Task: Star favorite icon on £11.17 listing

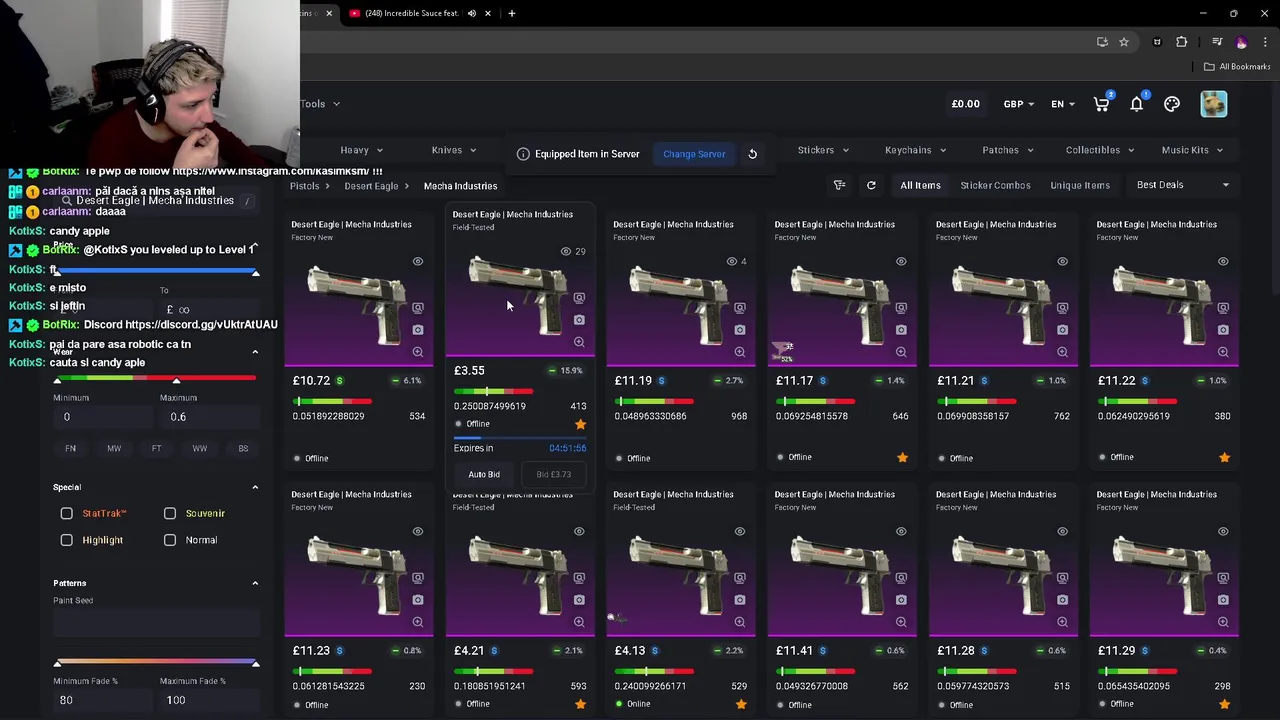Action: (902, 457)
